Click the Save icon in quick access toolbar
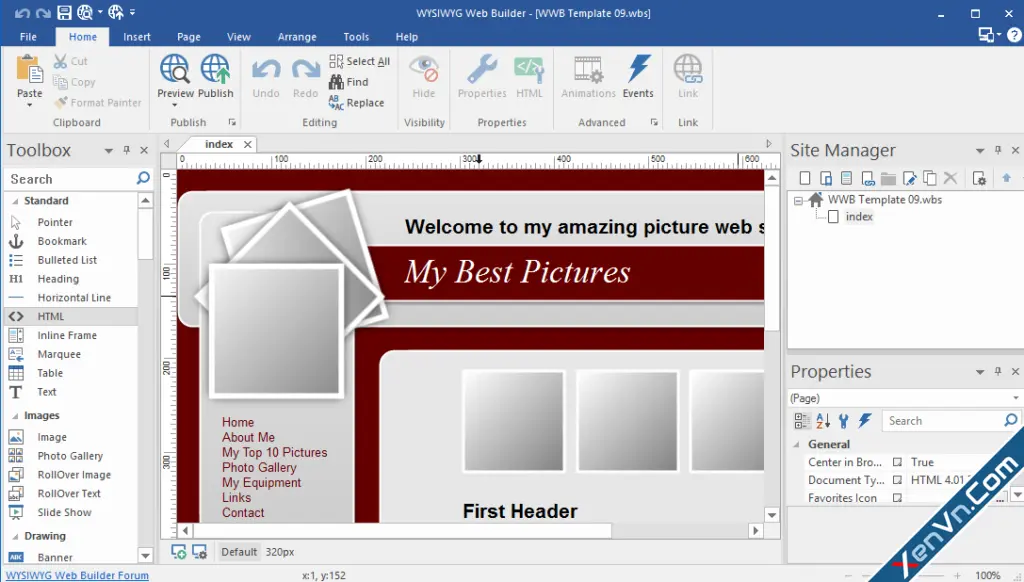 [64, 12]
